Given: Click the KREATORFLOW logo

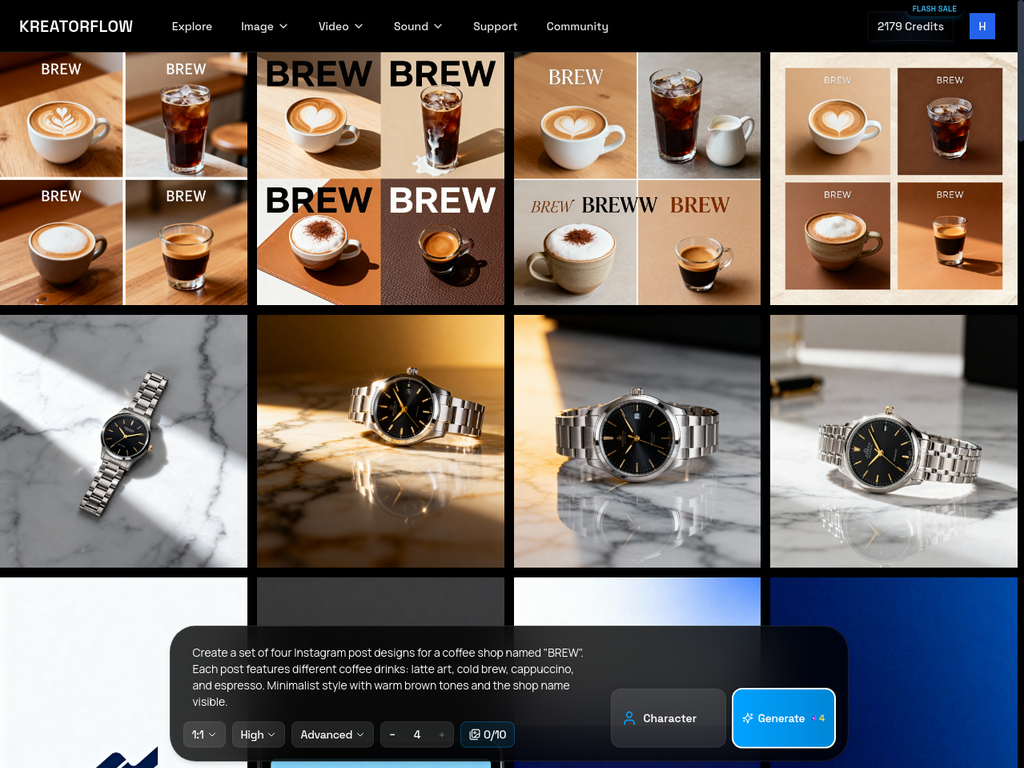Looking at the screenshot, I should pyautogui.click(x=76, y=26).
